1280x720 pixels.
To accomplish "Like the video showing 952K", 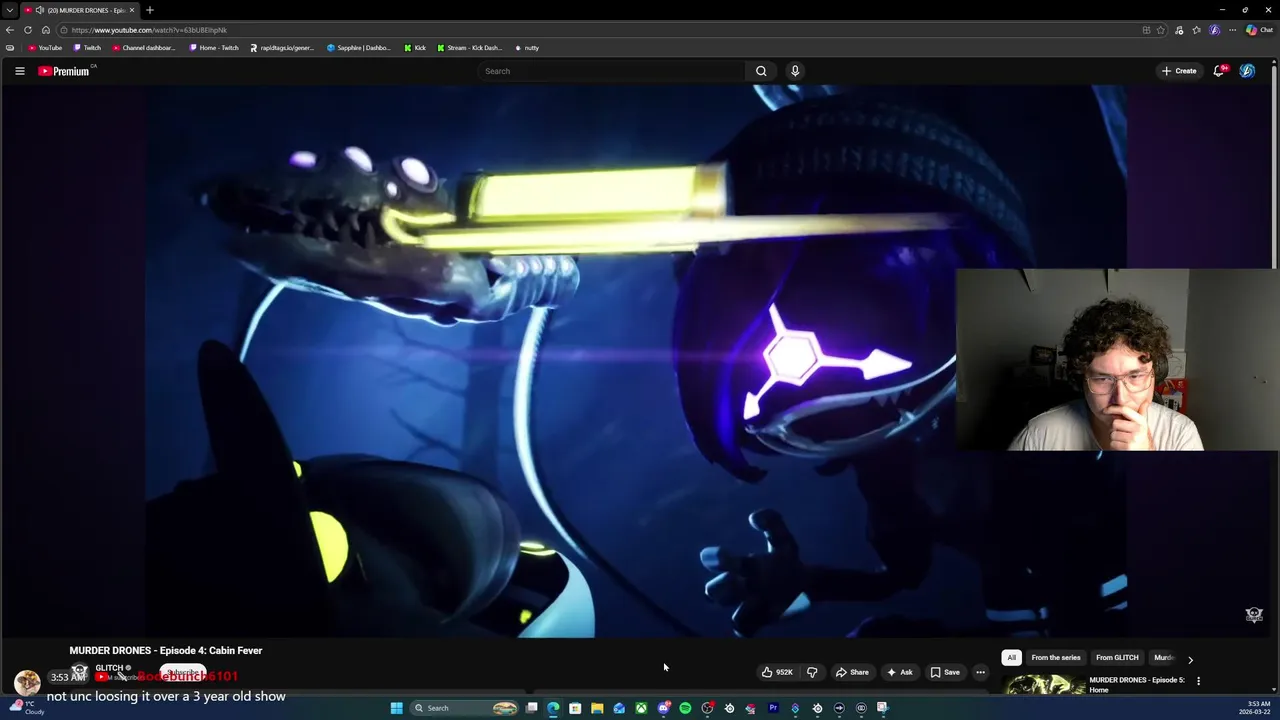I will pyautogui.click(x=777, y=672).
